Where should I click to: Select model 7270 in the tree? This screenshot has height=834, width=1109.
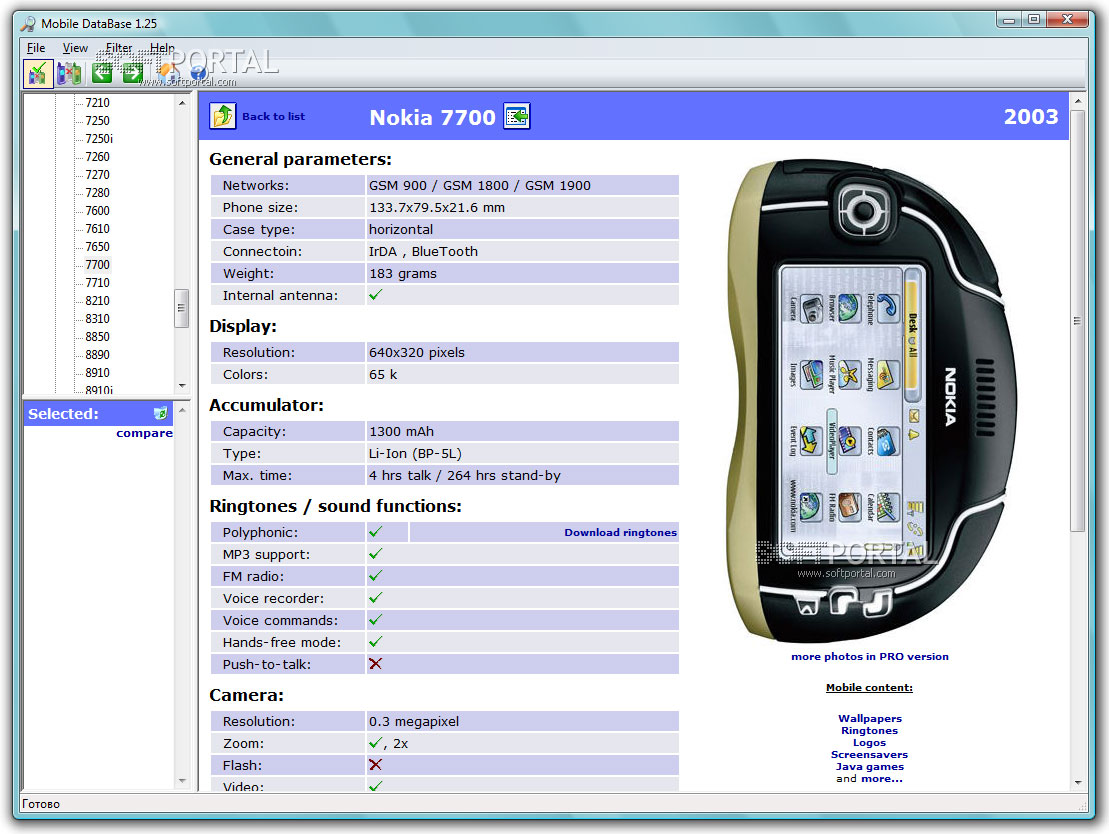pos(98,175)
